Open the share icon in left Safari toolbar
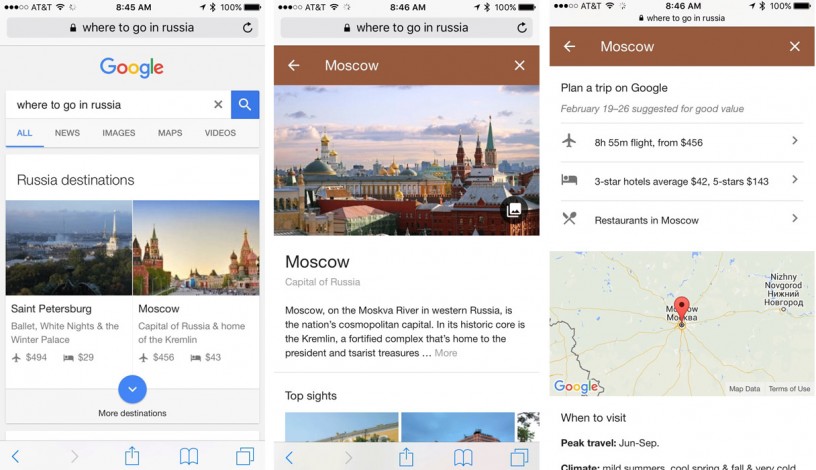Image resolution: width=816 pixels, height=470 pixels. [132, 456]
